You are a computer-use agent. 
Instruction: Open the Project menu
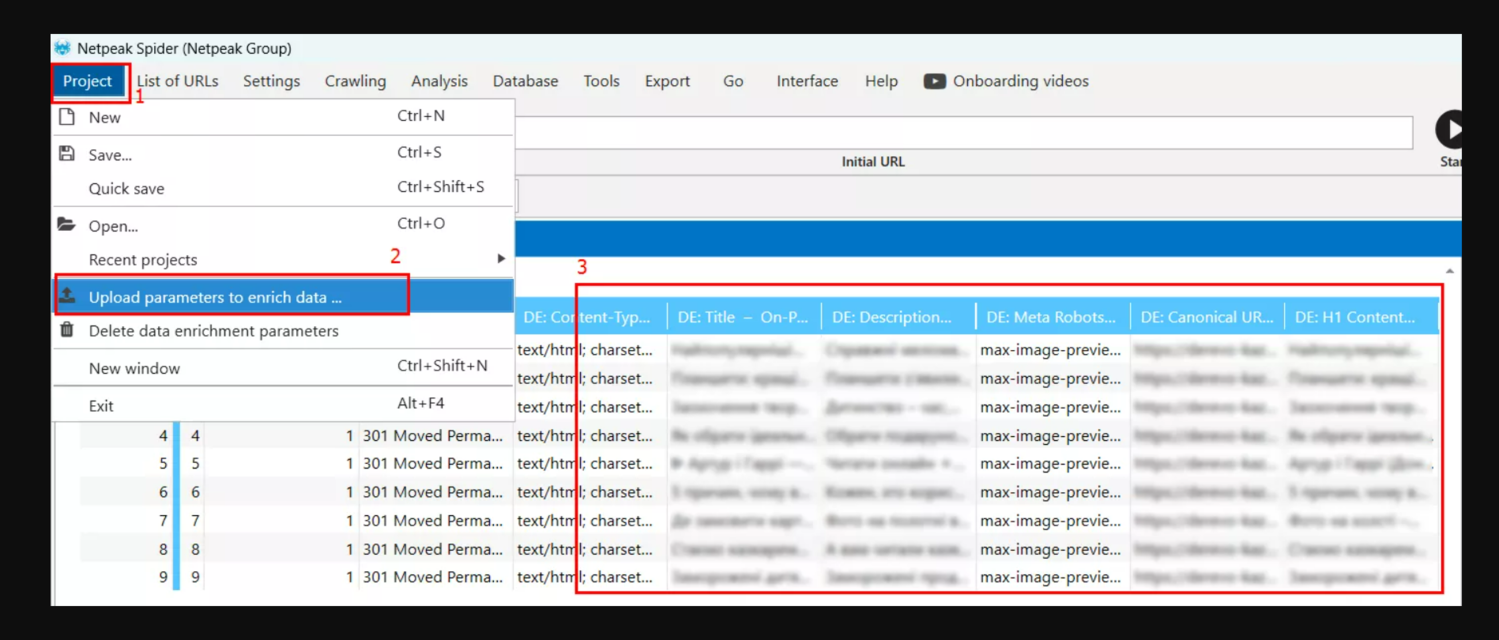coord(88,81)
